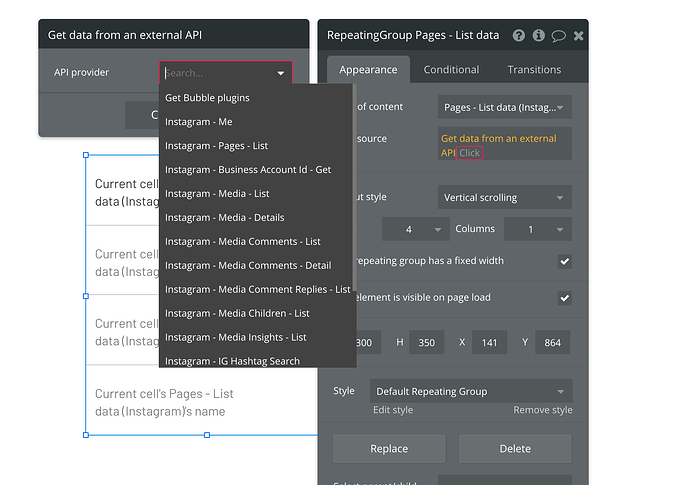Open the API provider search dropdown
The height and width of the screenshot is (485, 690).
225,73
